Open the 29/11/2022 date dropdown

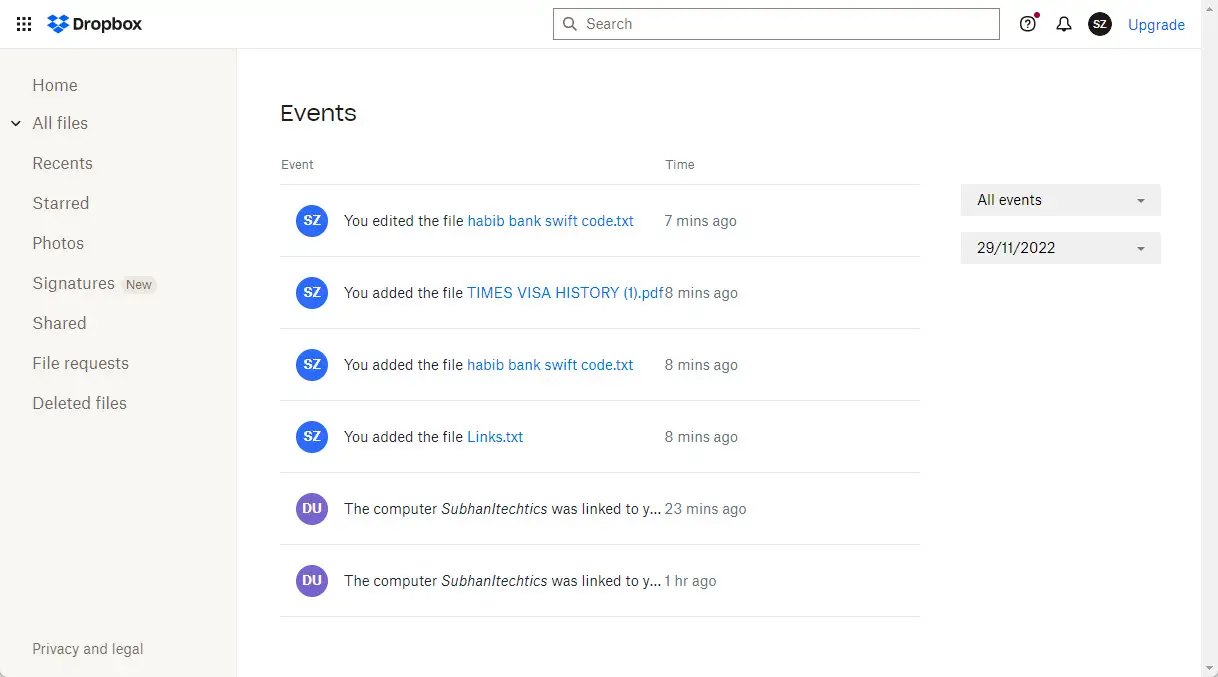click(1061, 248)
